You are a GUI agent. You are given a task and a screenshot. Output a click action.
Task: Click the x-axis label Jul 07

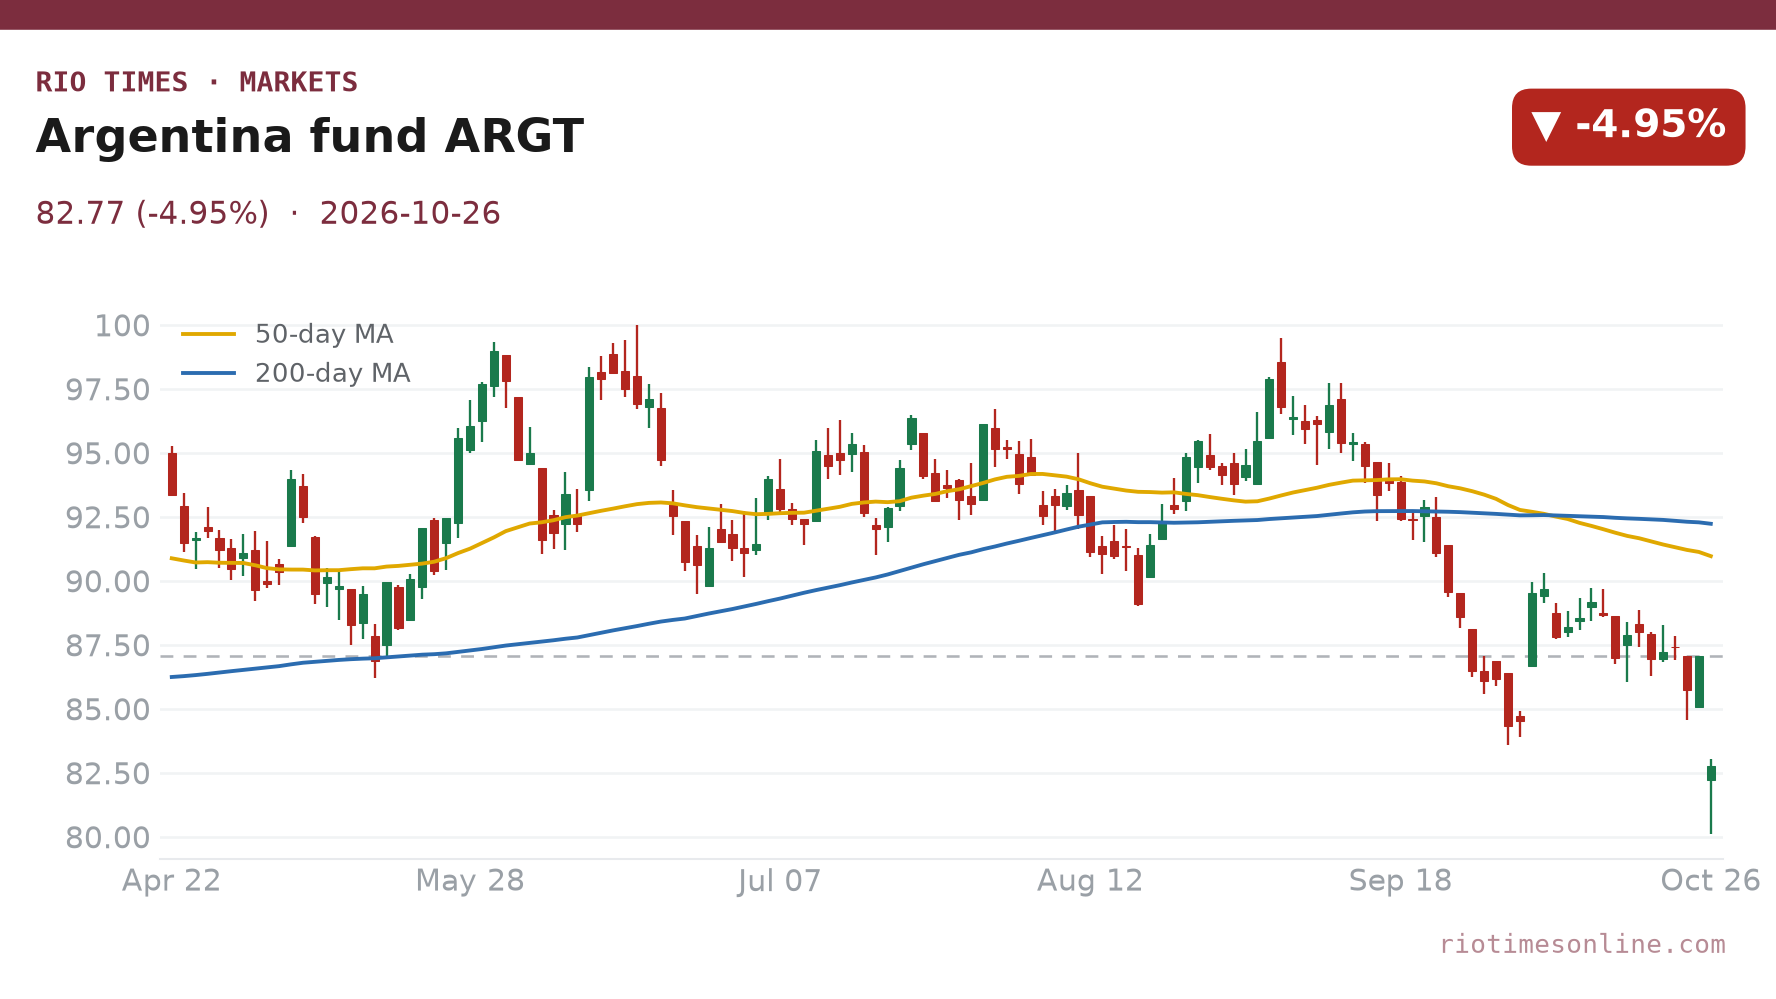click(x=780, y=881)
